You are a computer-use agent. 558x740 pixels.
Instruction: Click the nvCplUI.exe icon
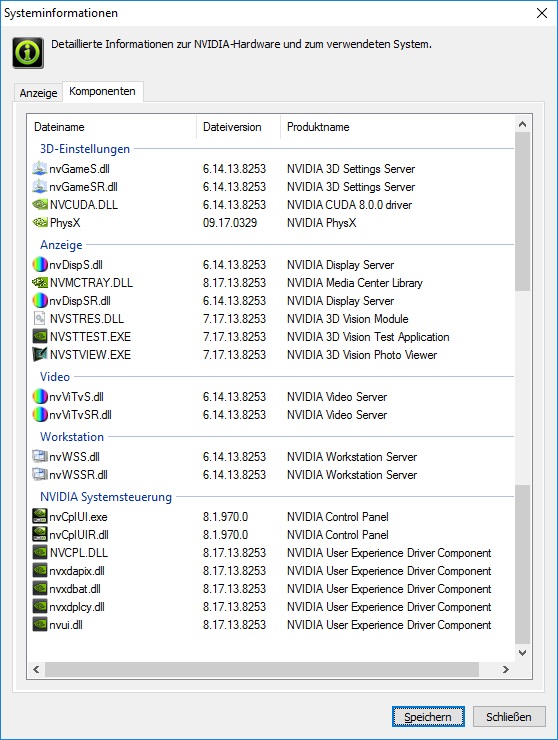coord(40,516)
